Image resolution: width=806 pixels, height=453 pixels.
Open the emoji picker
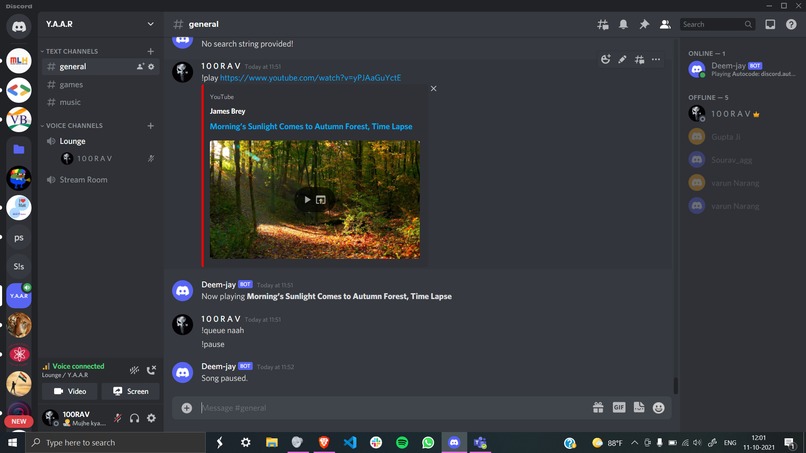coord(658,408)
